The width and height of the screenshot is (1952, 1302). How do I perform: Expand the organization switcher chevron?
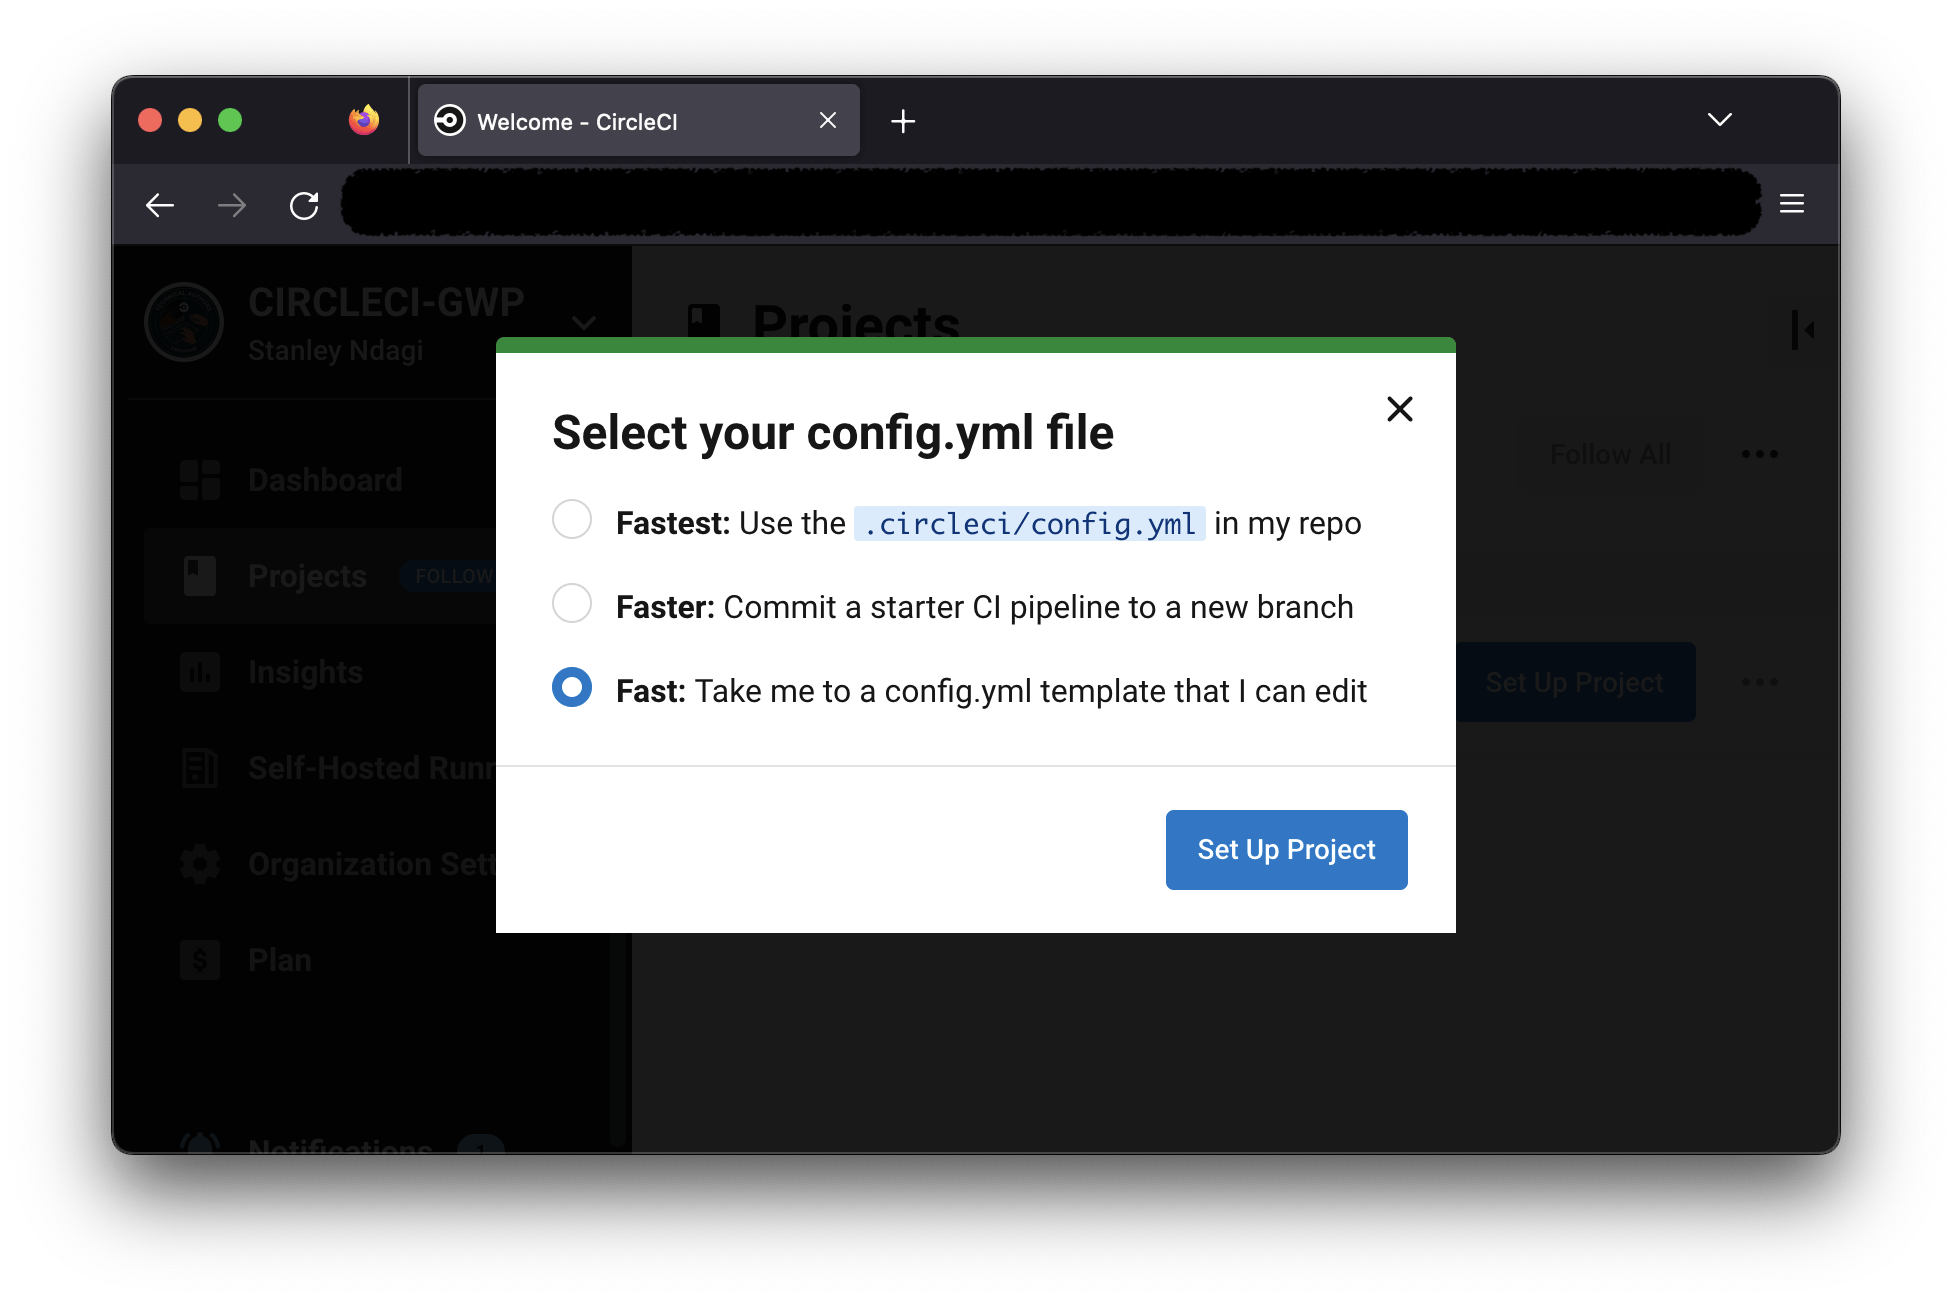[583, 322]
